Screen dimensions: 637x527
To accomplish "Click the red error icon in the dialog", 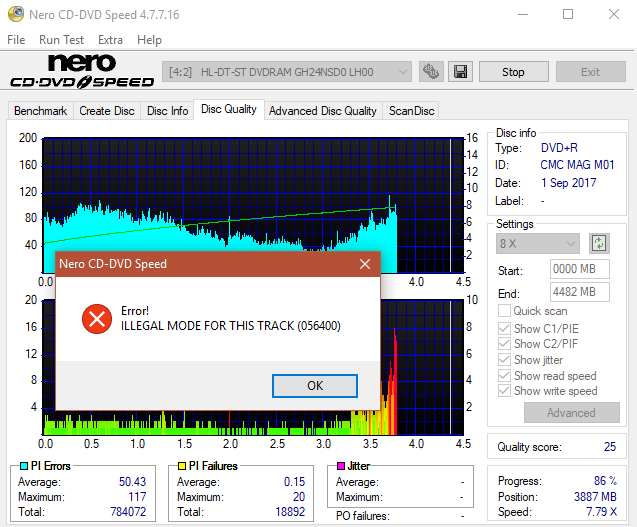I will pyautogui.click(x=97, y=319).
